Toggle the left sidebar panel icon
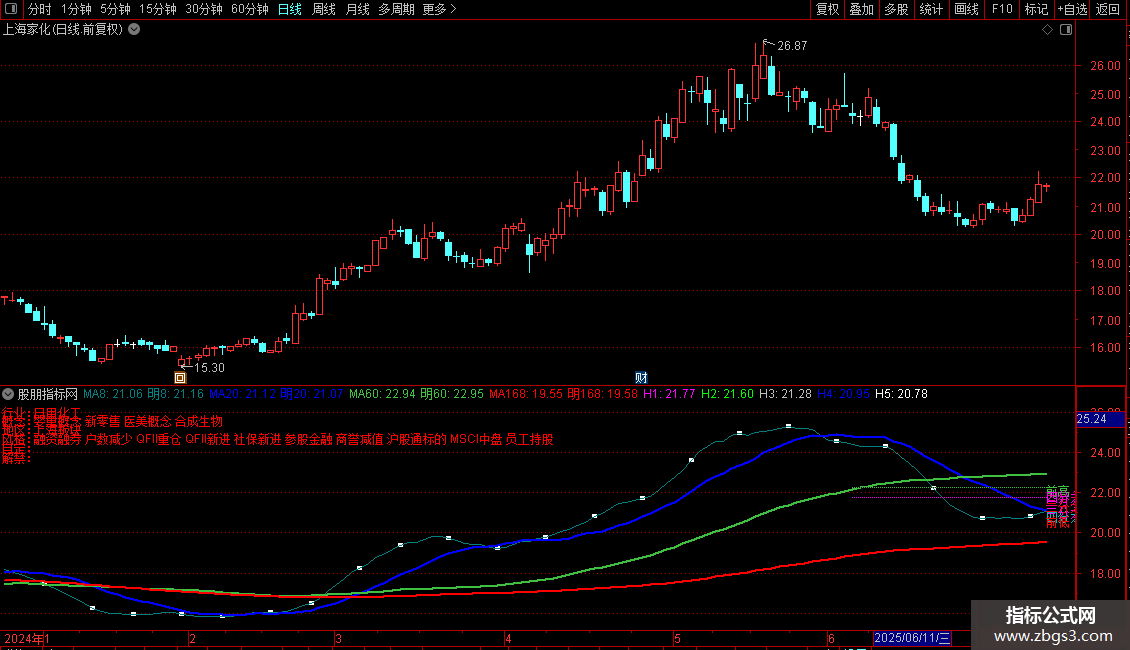This screenshot has height=650, width=1130. point(11,9)
